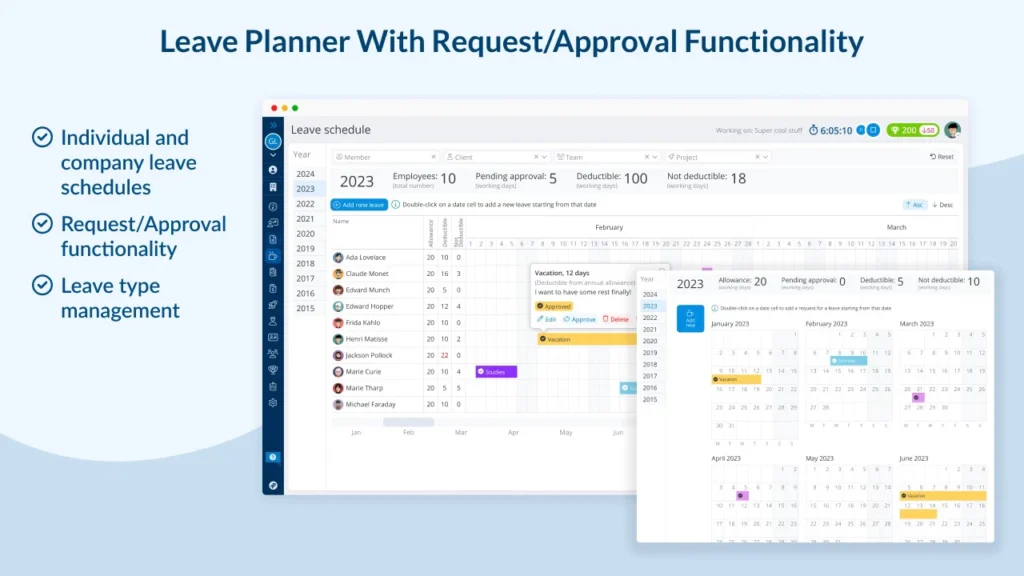Viewport: 1024px width, 576px height.
Task: Select year 2024 in the year list
Action: tap(305, 174)
